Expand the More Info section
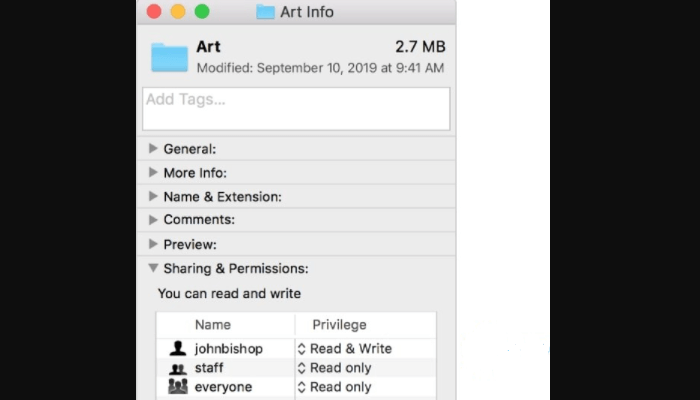This screenshot has width=700, height=400. click(x=153, y=173)
